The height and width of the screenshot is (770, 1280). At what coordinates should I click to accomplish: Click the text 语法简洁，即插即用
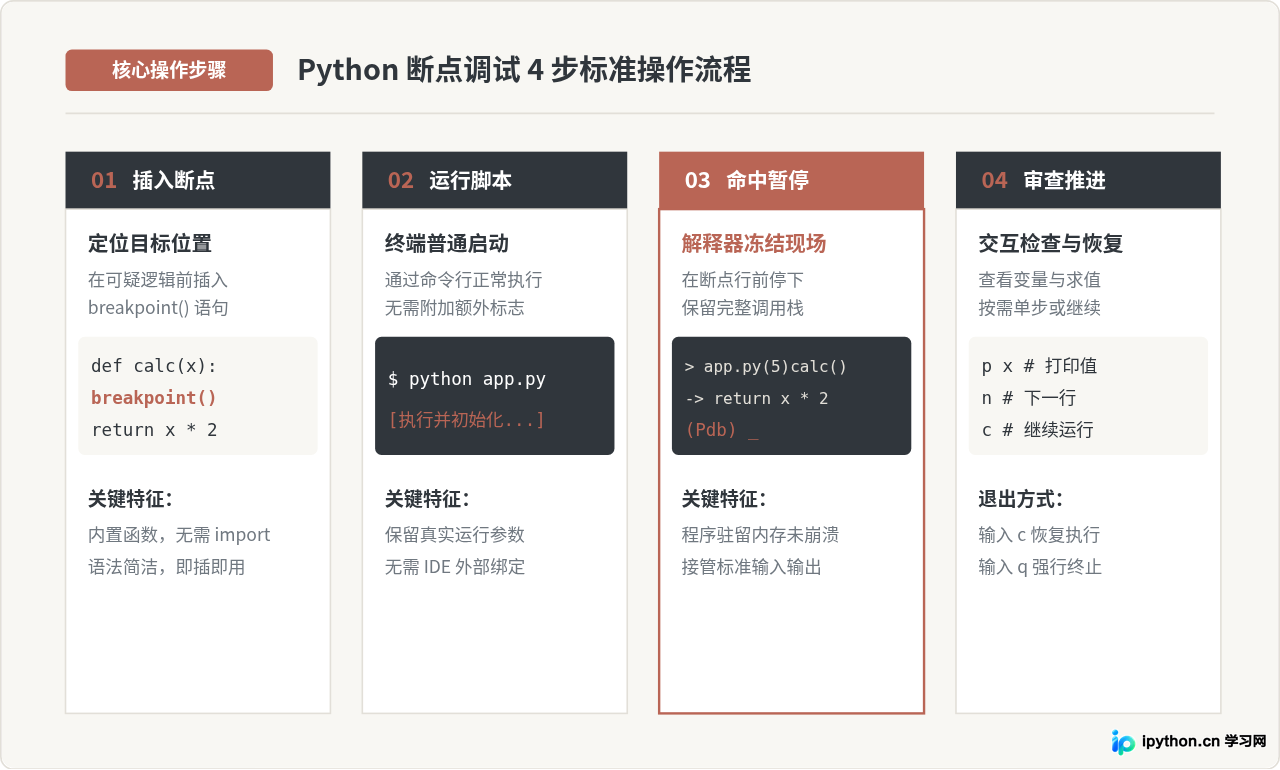point(166,567)
